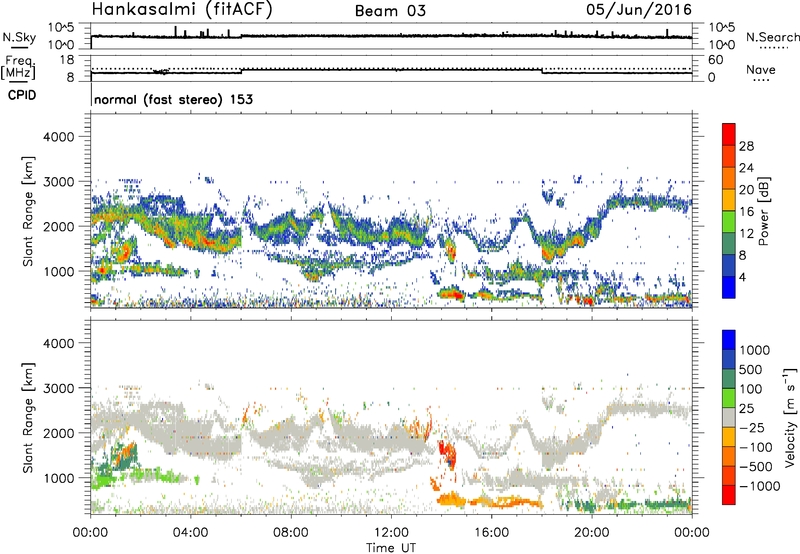Click the 'Time UT' axis title
Viewport: 800px width, 554px height.
(x=391, y=548)
